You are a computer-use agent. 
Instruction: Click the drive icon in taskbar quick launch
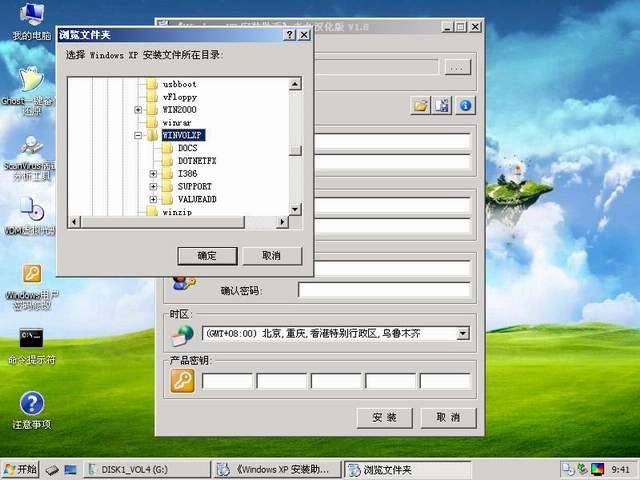[x=52, y=470]
